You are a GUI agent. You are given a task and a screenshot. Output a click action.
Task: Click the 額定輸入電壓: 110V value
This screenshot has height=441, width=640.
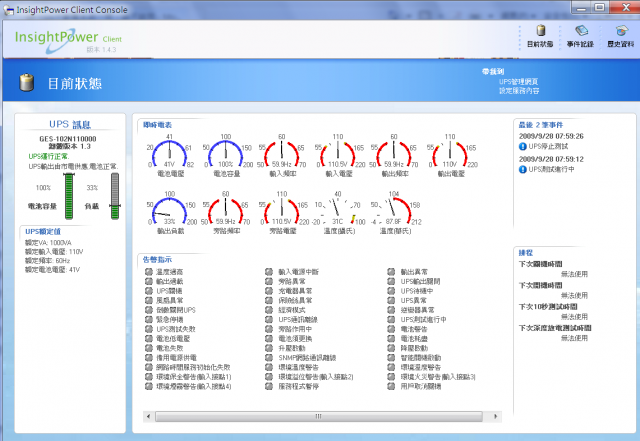click(54, 252)
